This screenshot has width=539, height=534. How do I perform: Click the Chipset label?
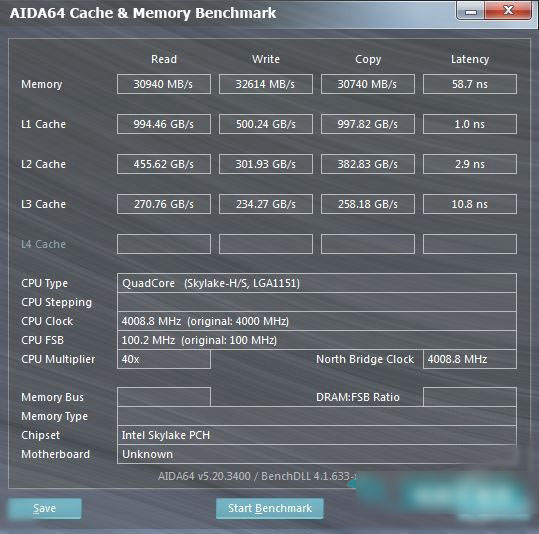(40, 435)
